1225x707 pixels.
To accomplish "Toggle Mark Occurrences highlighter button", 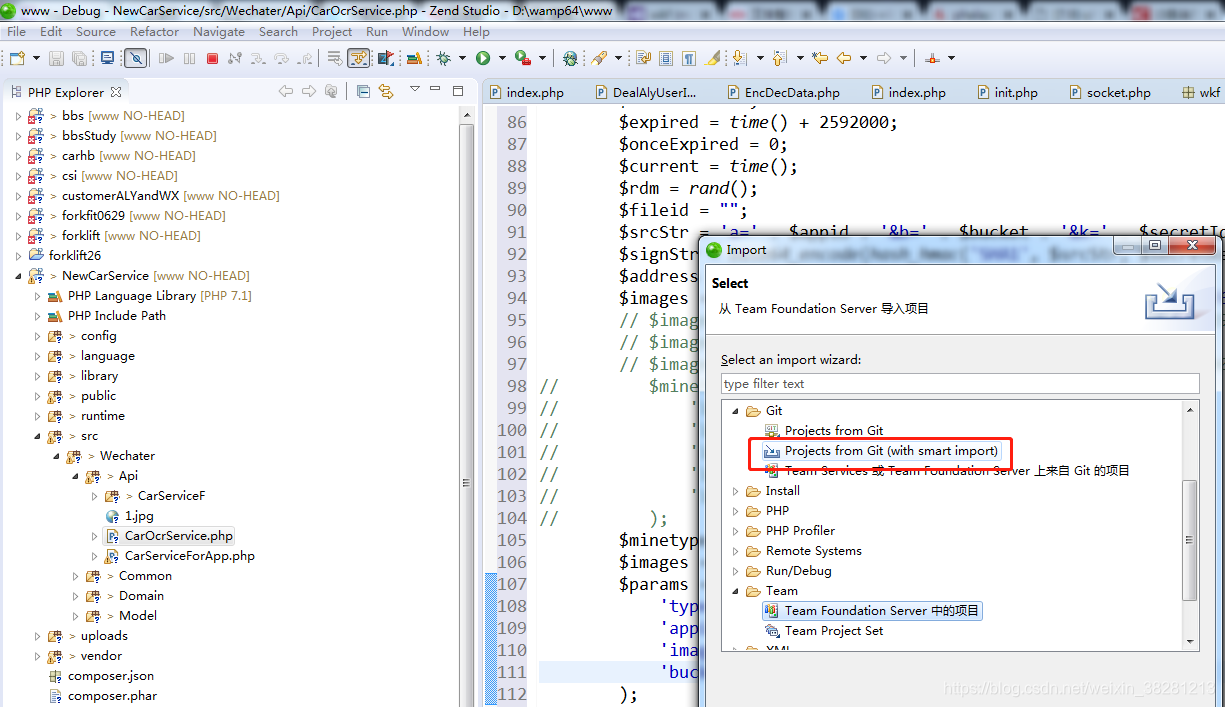I will (712, 58).
